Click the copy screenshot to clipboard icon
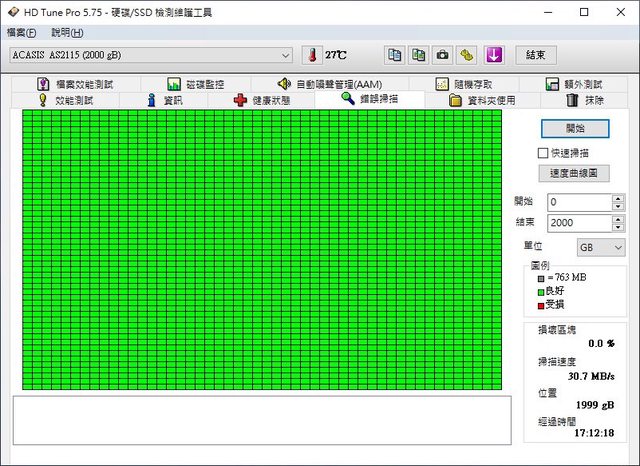 click(419, 55)
